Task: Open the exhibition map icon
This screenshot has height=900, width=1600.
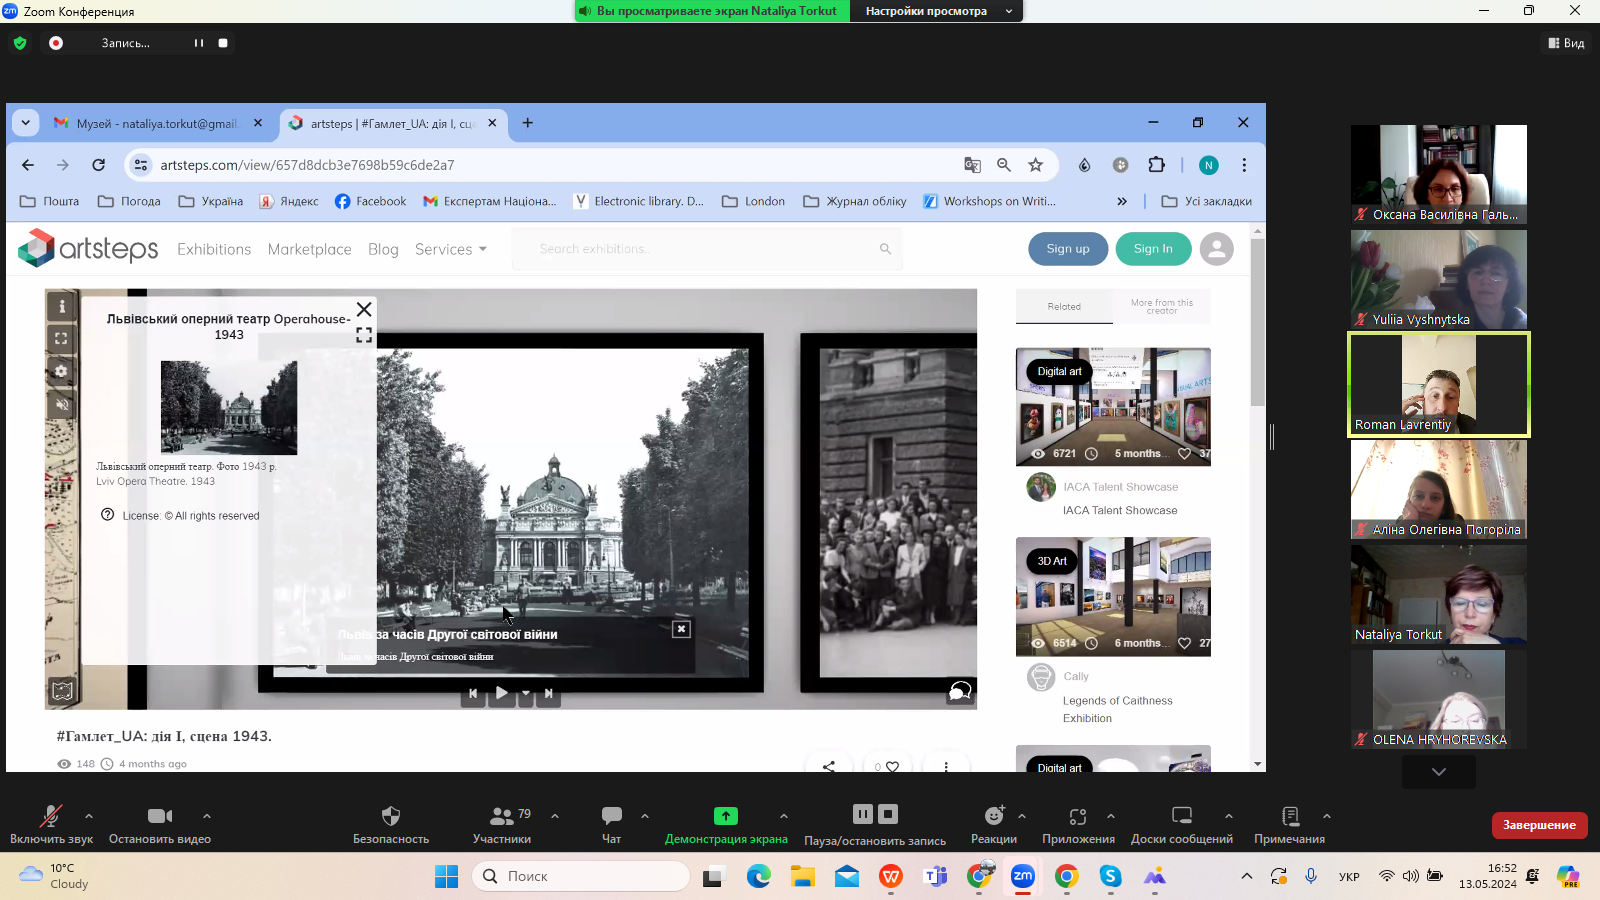Action: click(62, 690)
